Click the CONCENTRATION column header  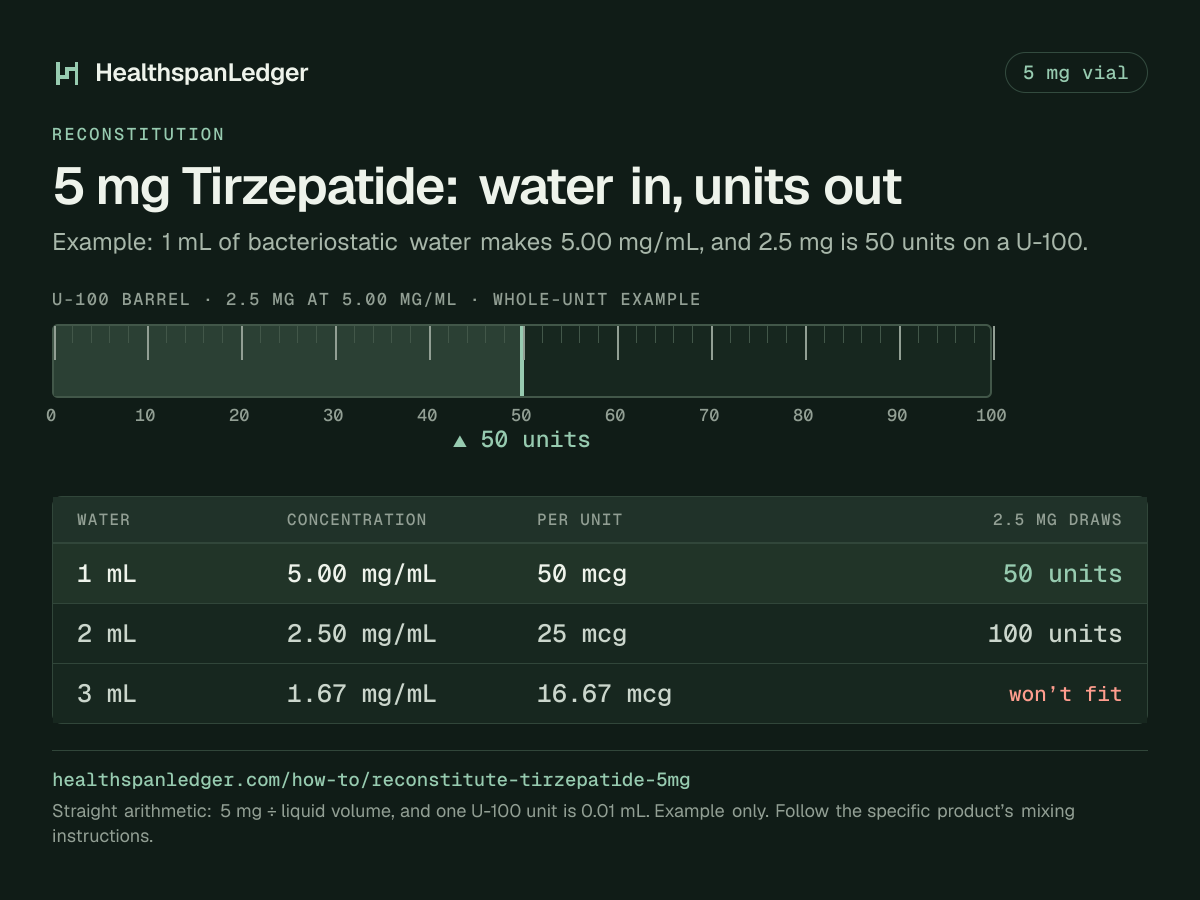pos(357,520)
